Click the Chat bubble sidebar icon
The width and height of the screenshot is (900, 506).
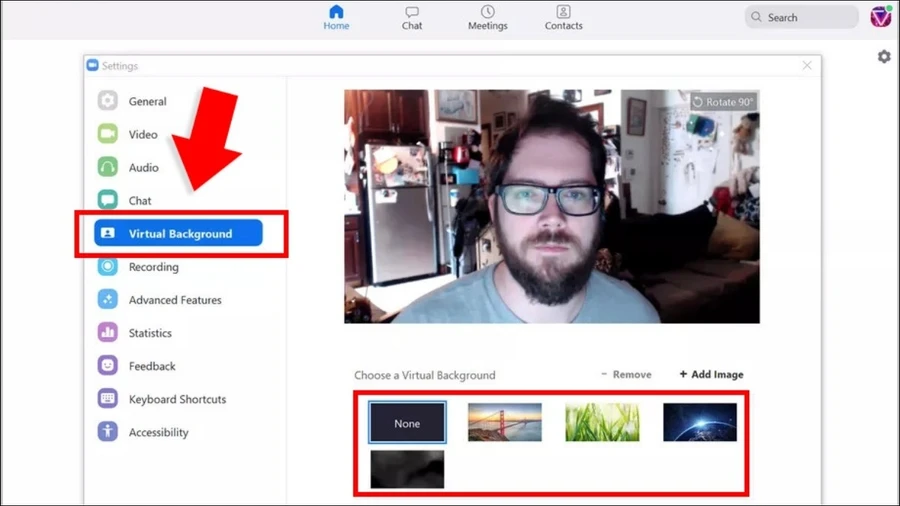[107, 200]
